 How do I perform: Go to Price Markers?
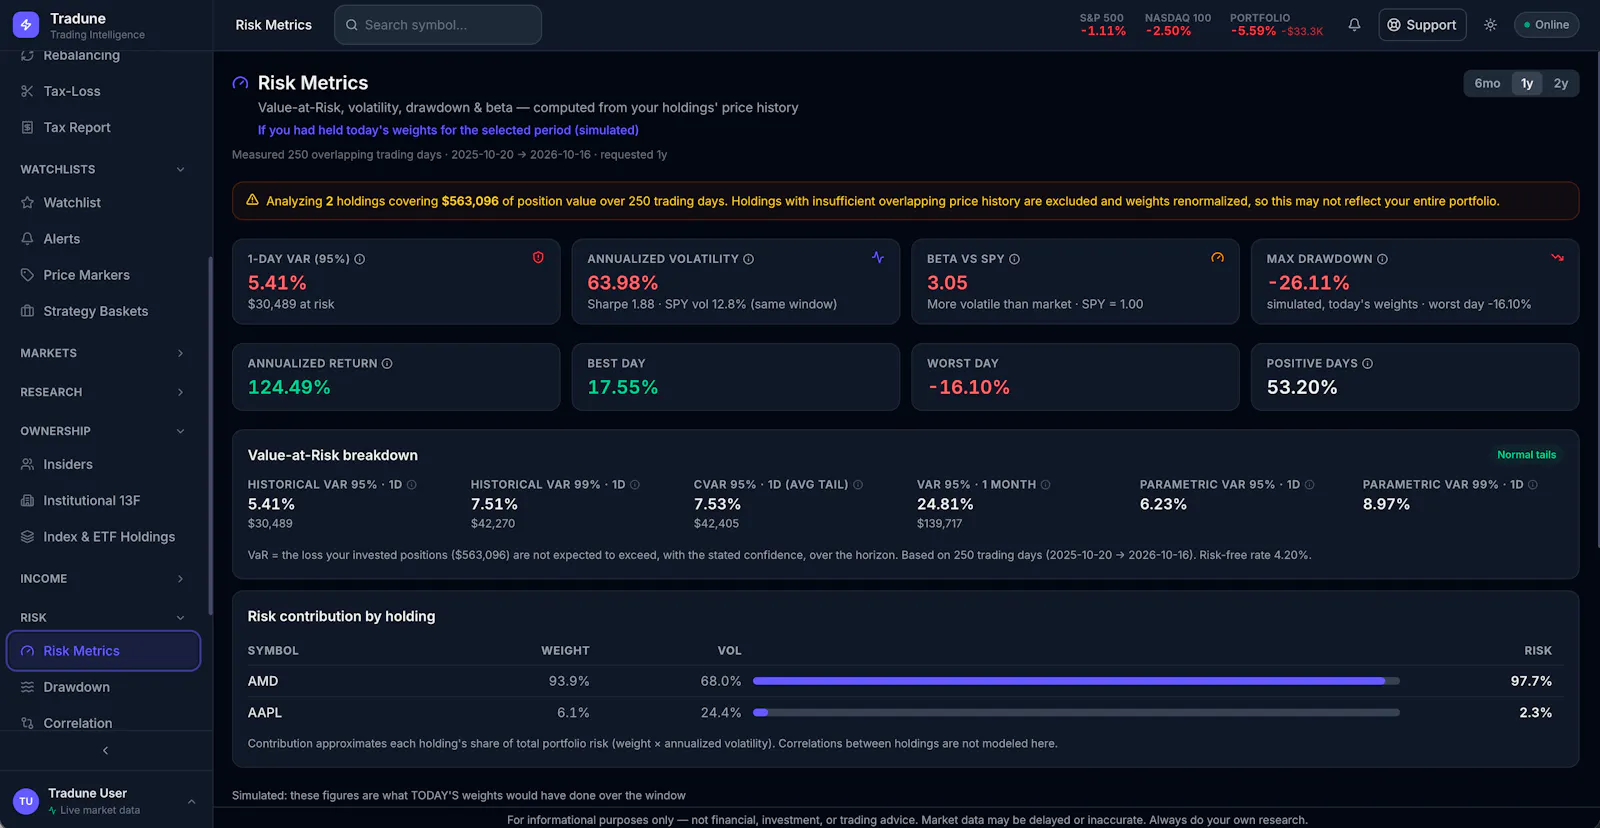click(x=103, y=275)
